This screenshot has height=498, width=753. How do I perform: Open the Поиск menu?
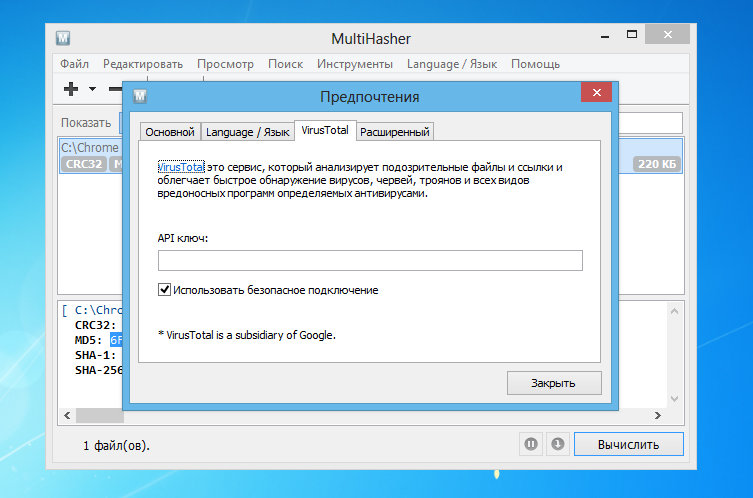click(x=285, y=64)
